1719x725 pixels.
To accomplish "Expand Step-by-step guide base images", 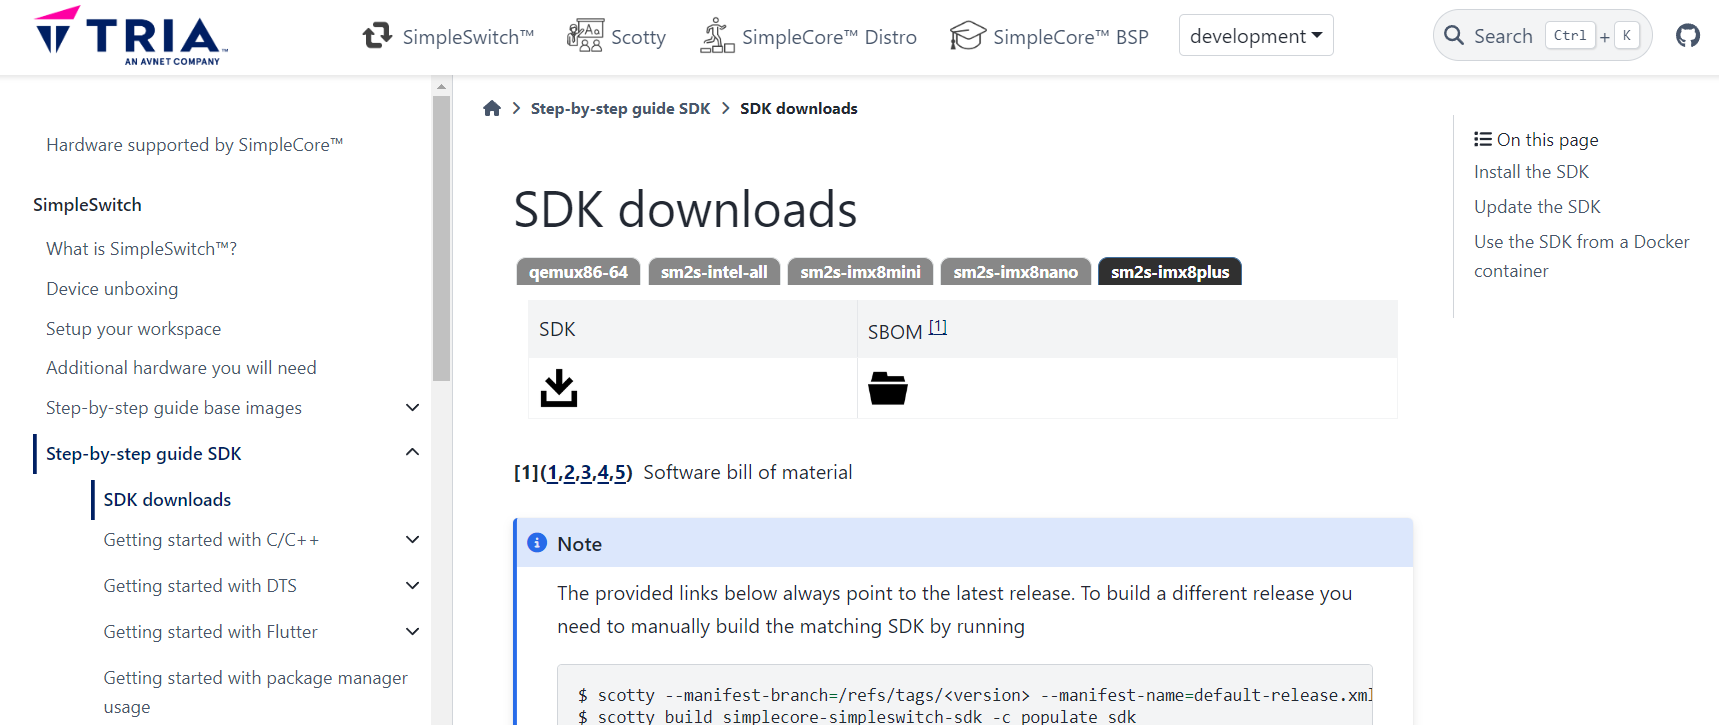I will [x=412, y=407].
